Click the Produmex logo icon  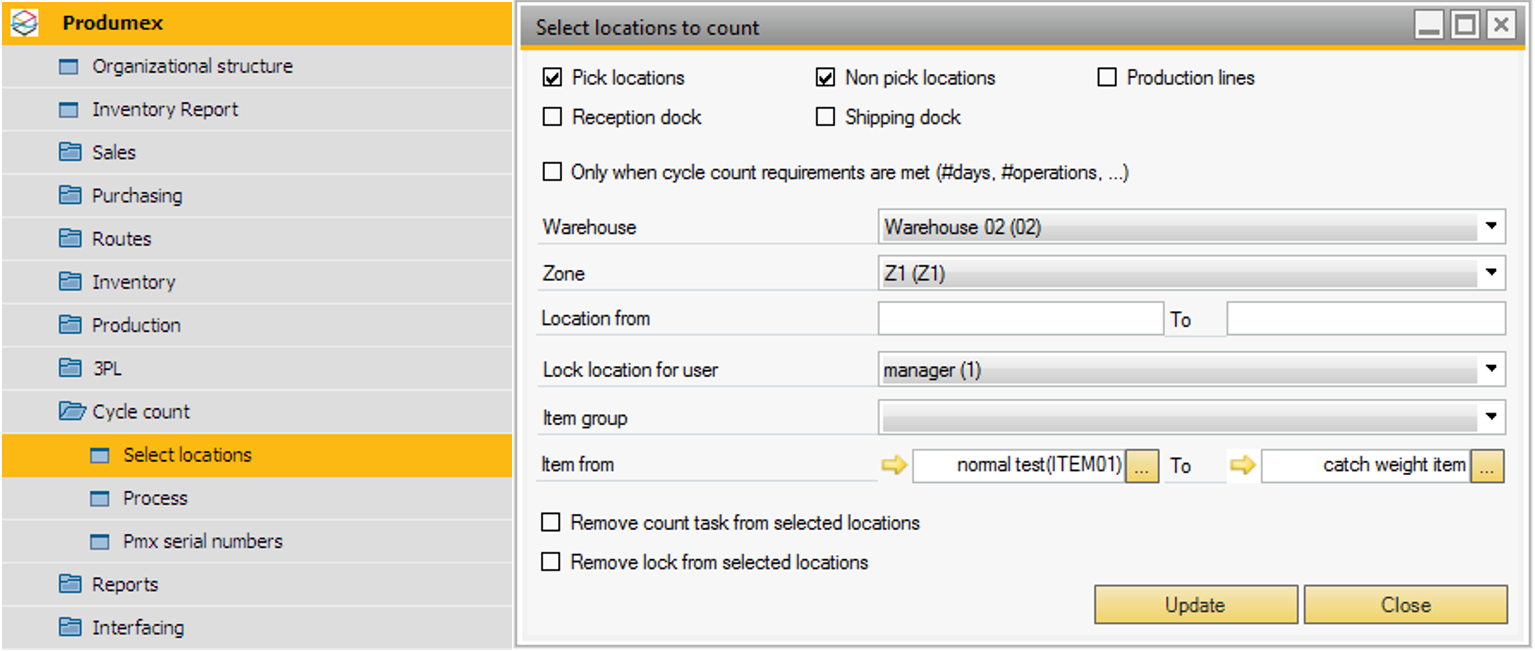click(x=25, y=23)
